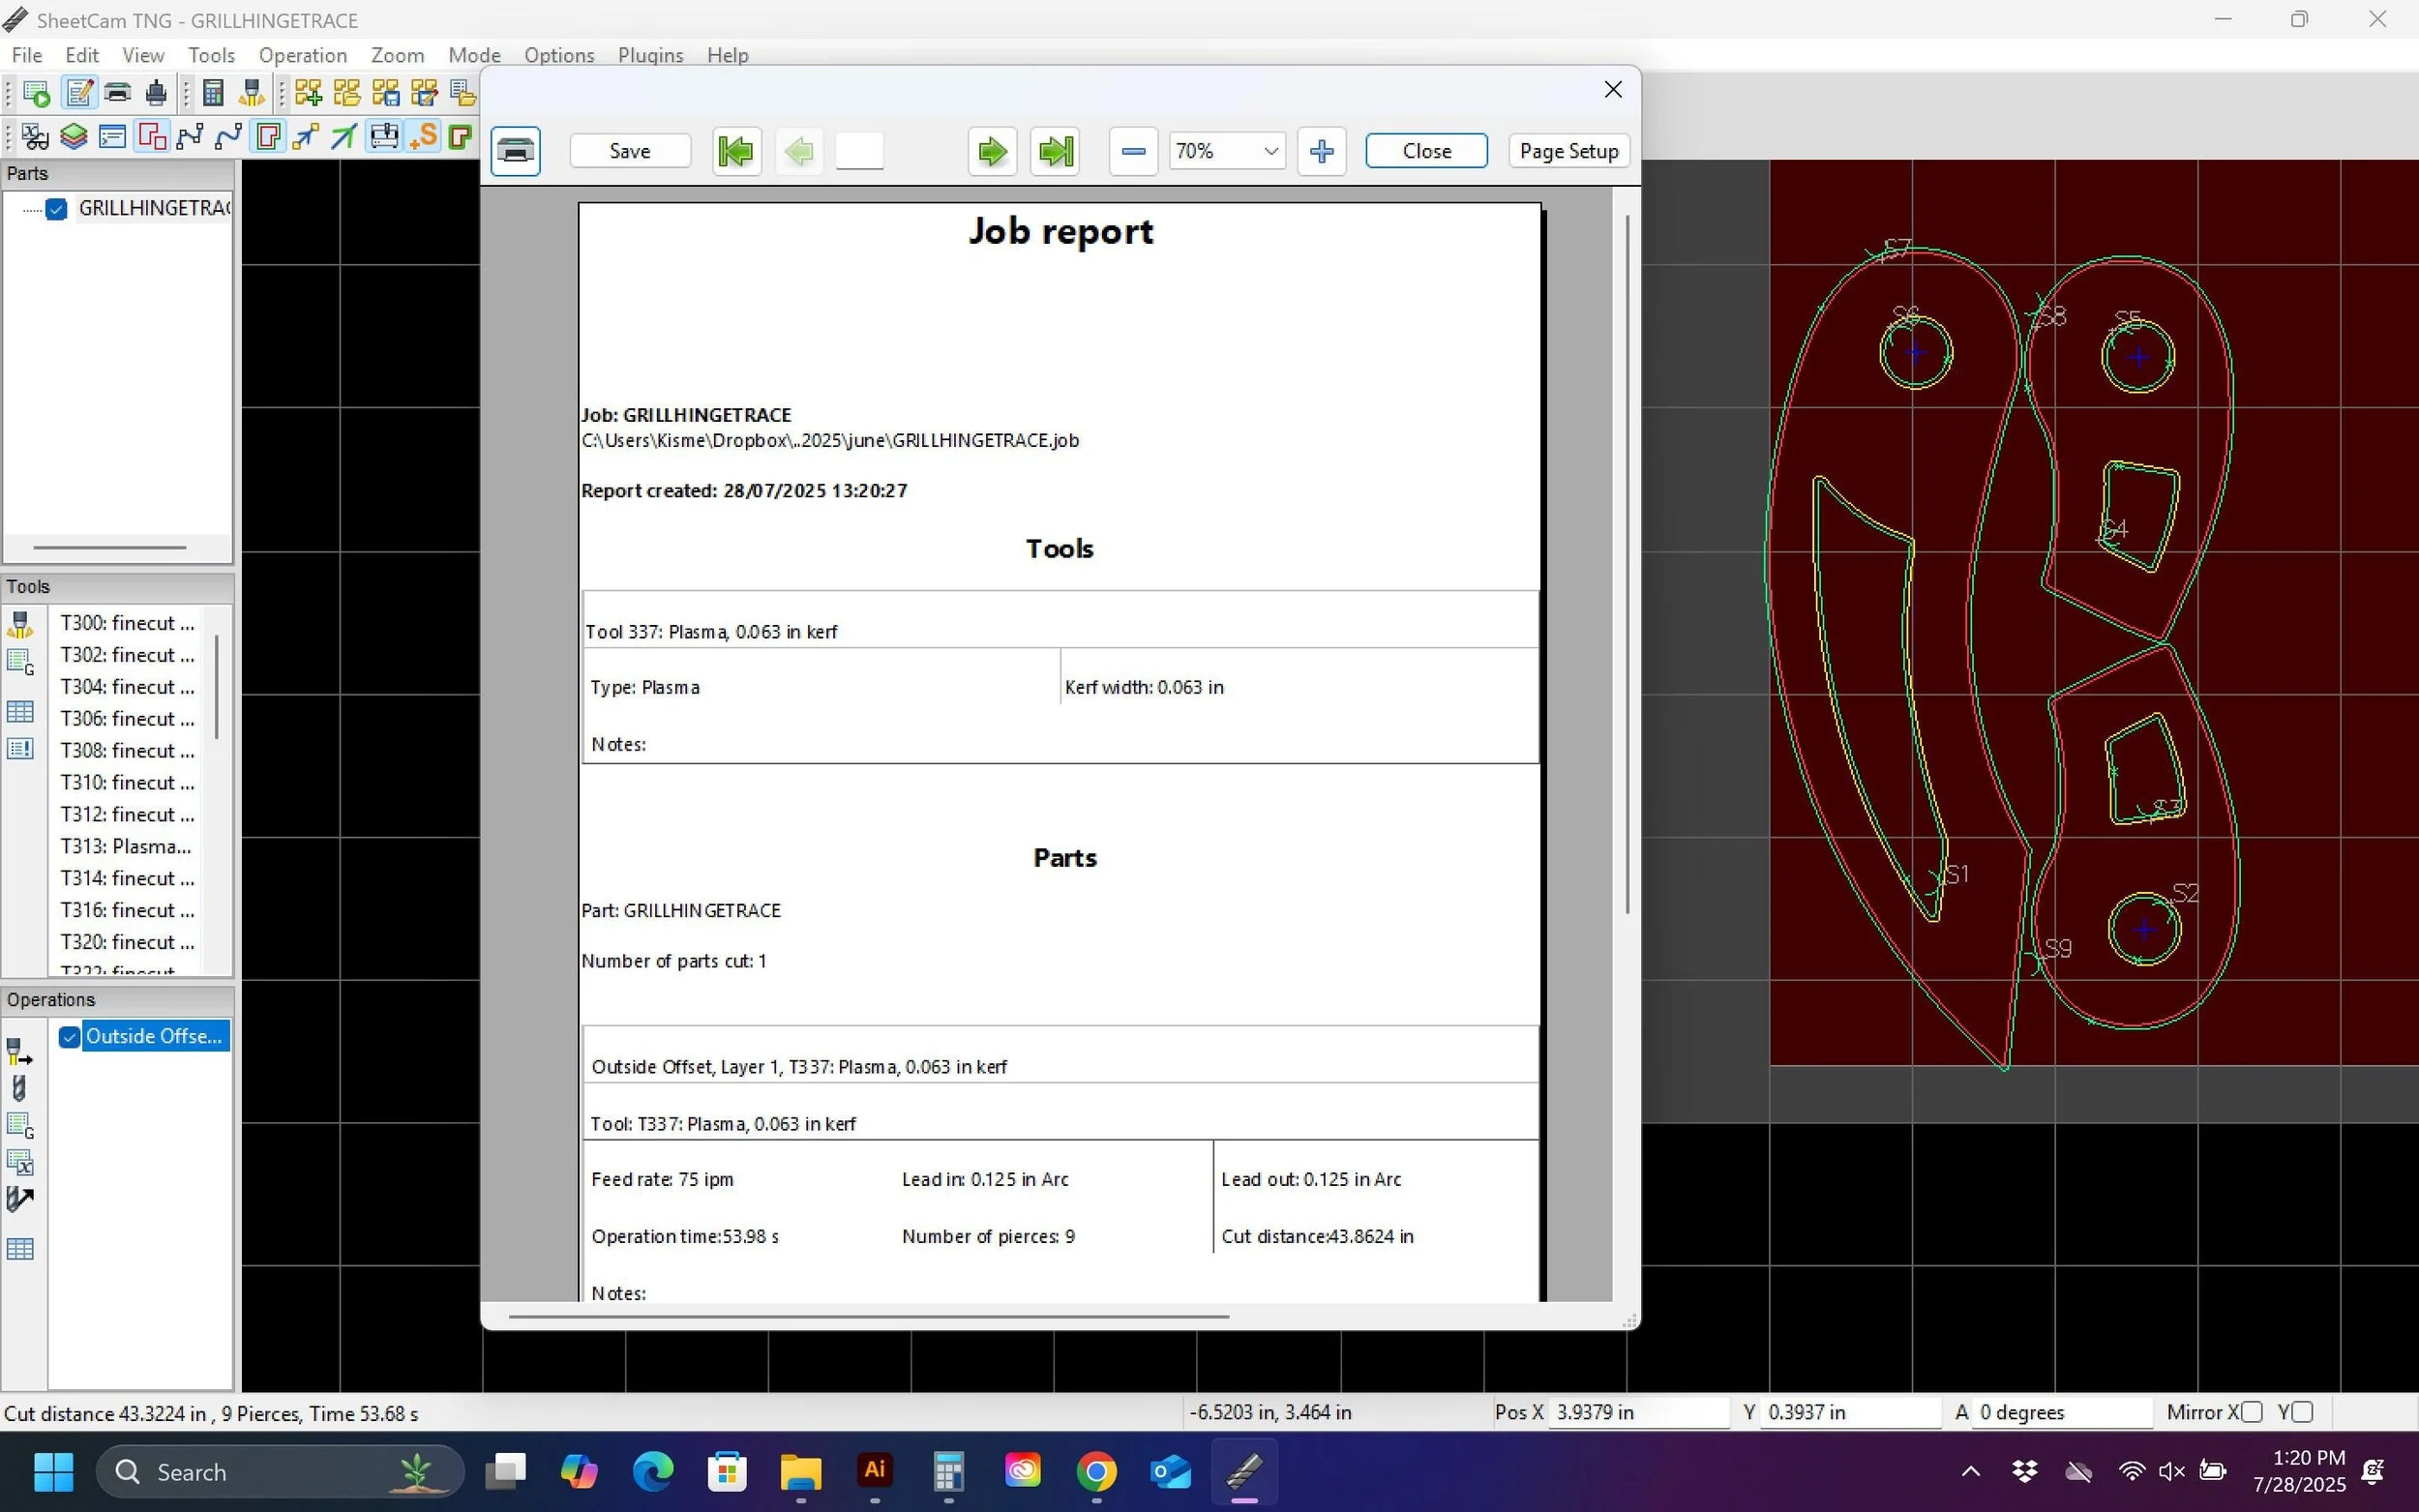2419x1512 pixels.
Task: Go to first page of report
Action: click(736, 152)
